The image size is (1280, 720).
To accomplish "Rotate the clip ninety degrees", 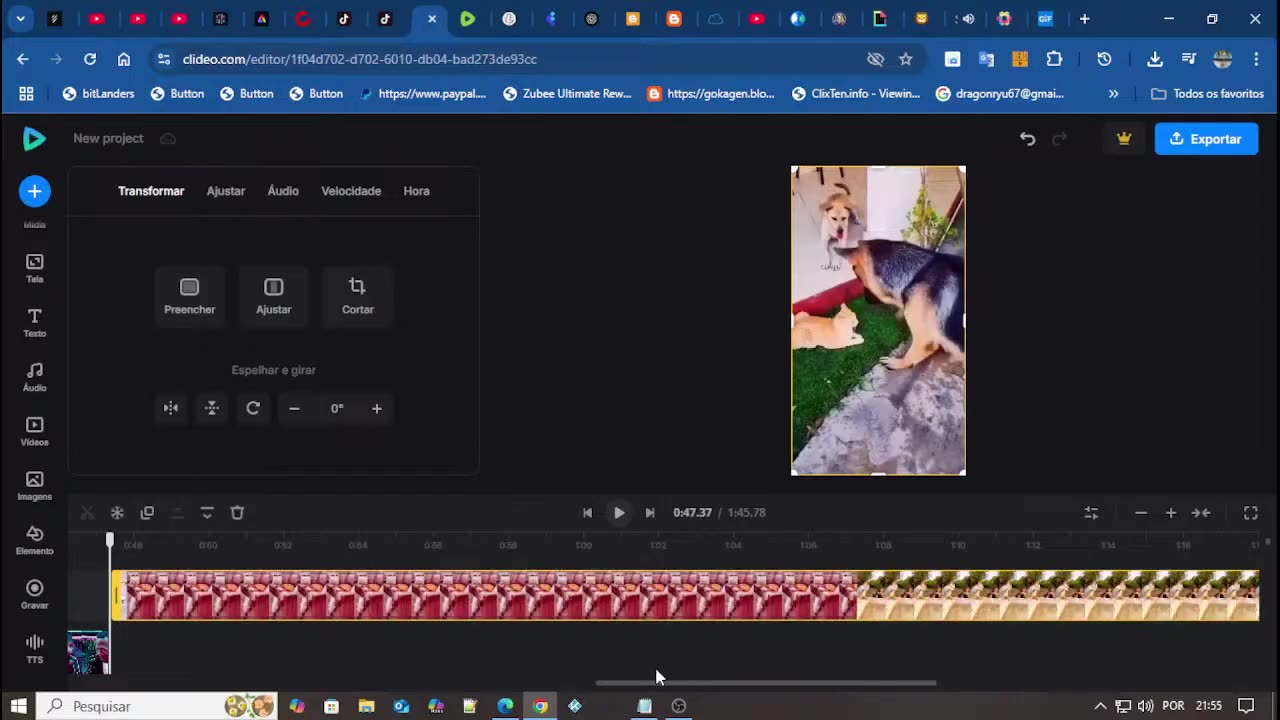I will (253, 408).
